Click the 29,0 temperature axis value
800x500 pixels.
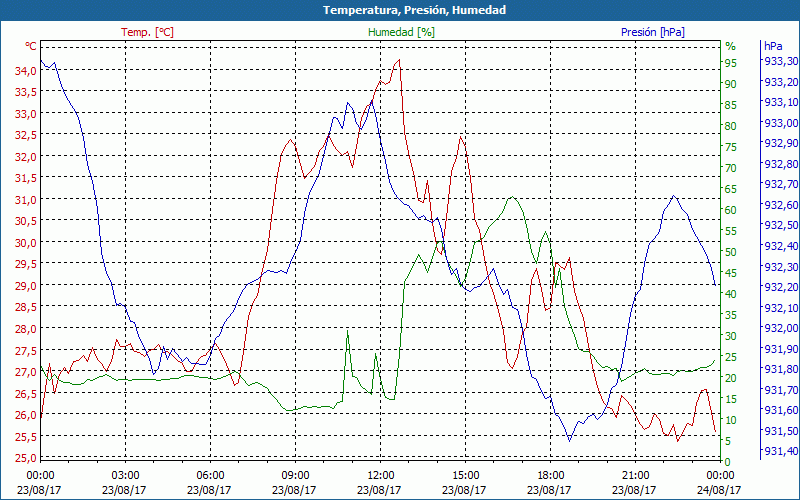26,286
